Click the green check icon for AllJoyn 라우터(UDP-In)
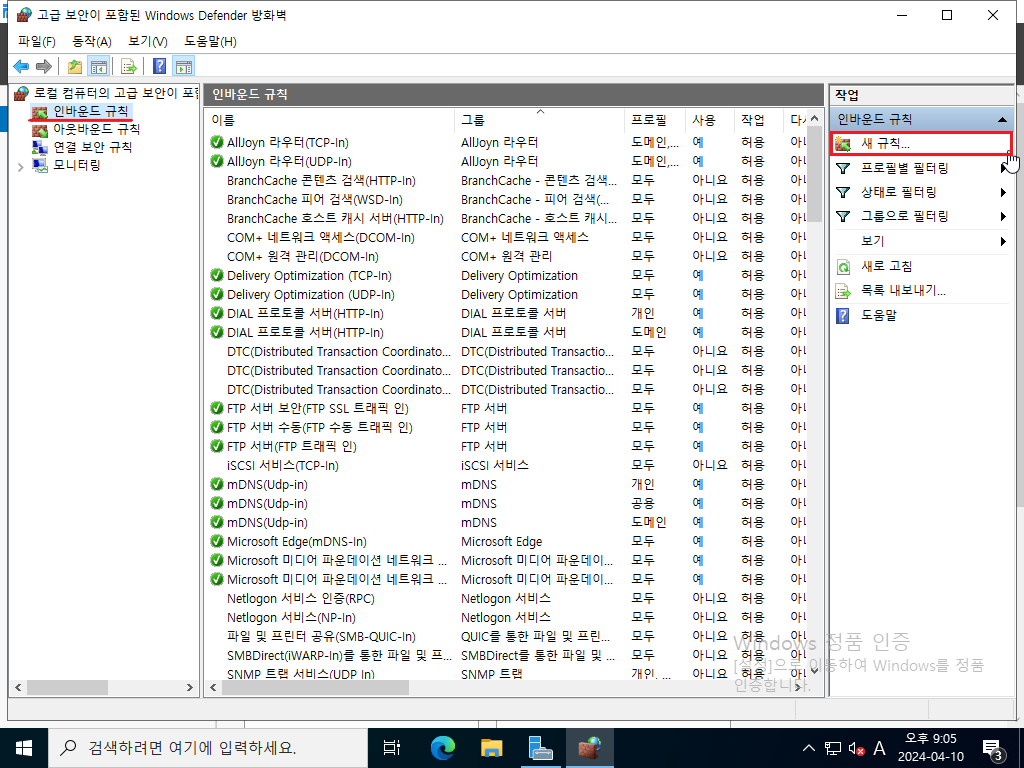1024x768 pixels. pos(217,161)
